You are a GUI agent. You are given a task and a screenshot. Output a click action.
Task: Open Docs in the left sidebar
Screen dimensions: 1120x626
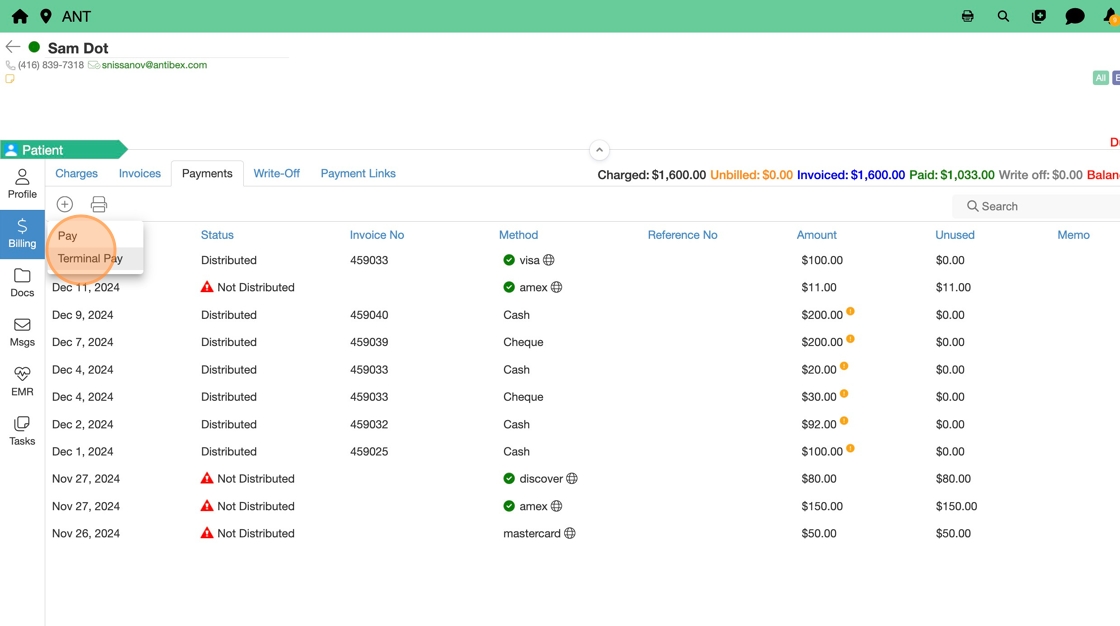[x=22, y=283]
